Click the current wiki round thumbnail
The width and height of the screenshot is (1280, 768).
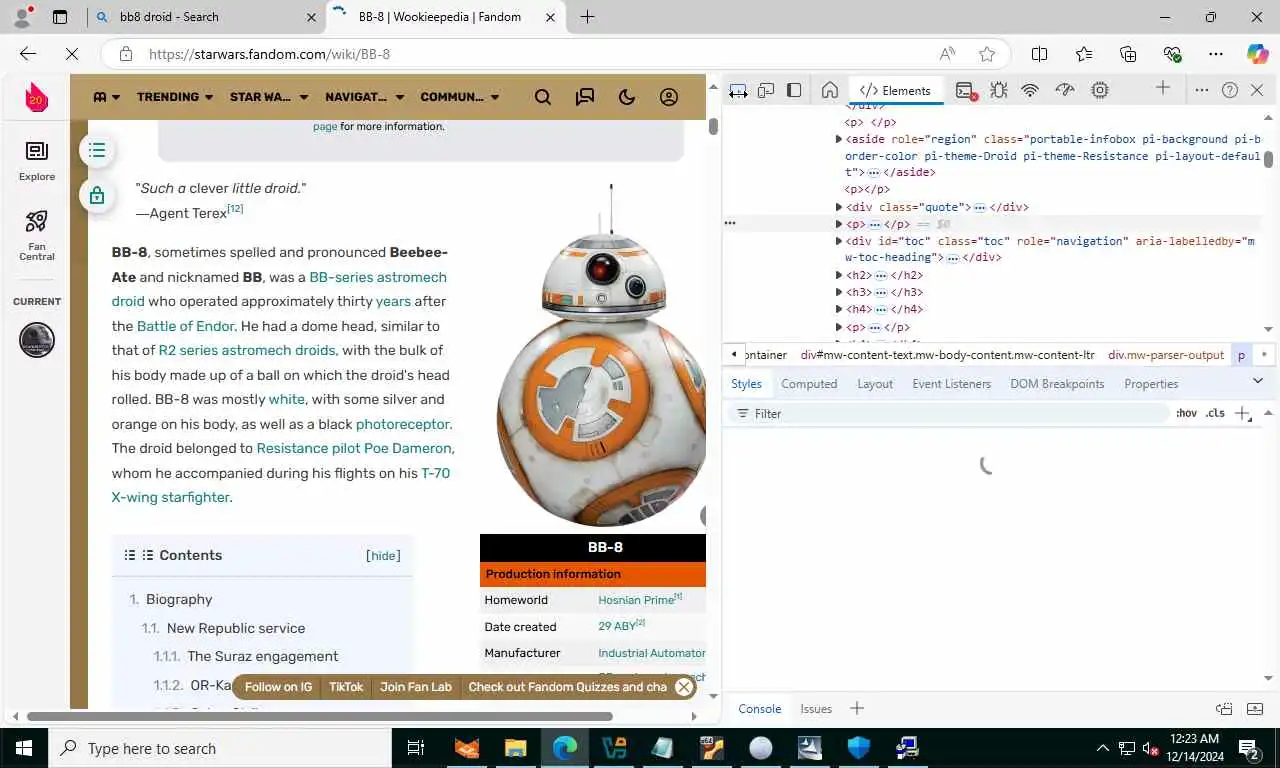(x=37, y=340)
